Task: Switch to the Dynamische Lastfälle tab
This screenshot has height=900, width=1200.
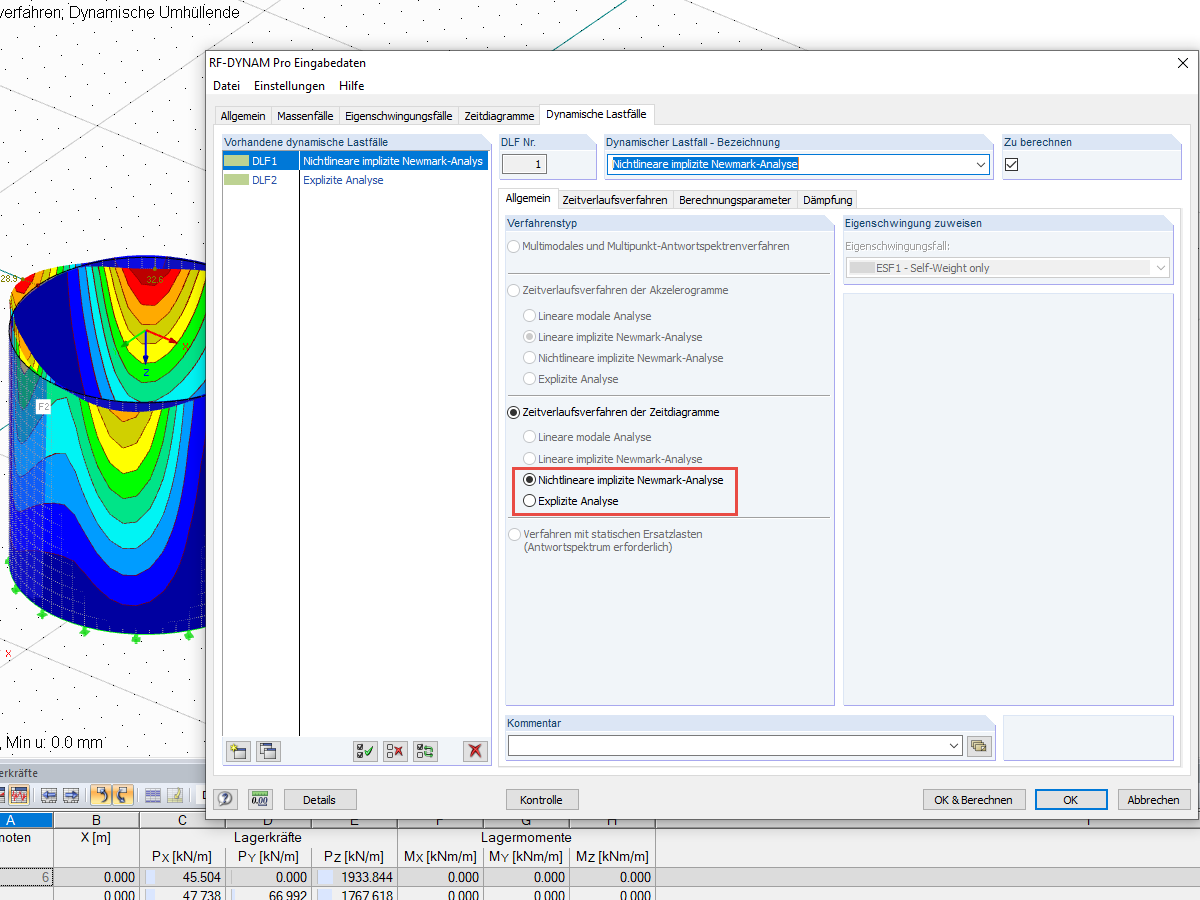Action: [x=596, y=115]
